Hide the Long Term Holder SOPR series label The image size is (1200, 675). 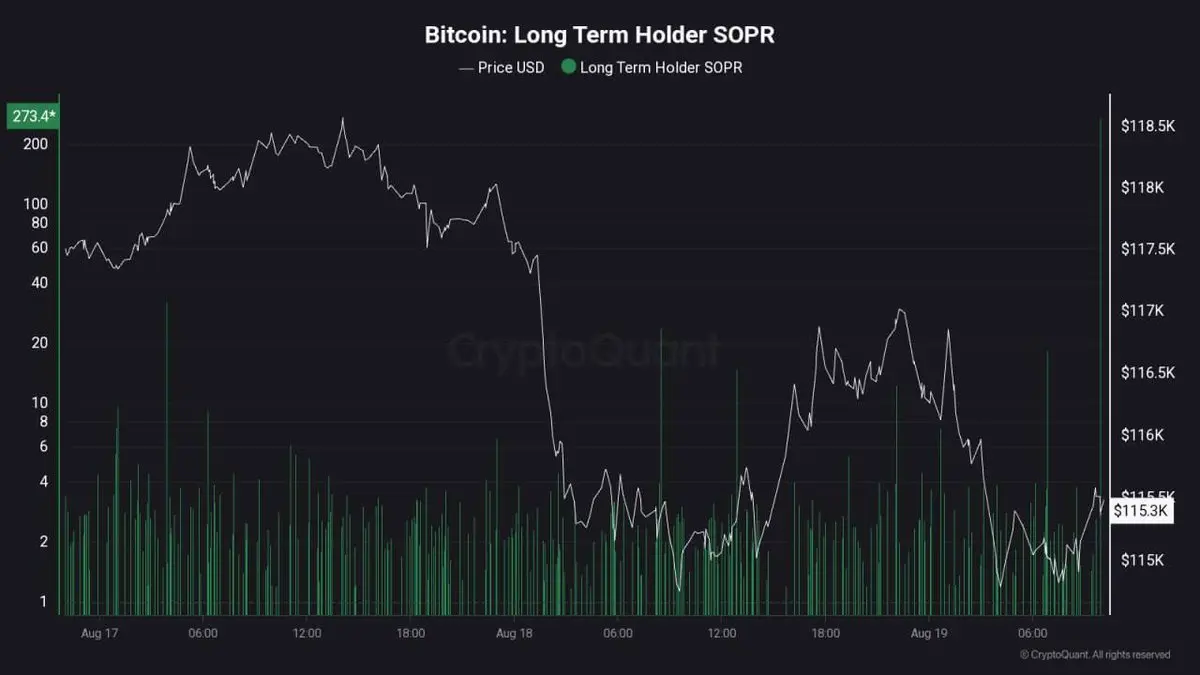(661, 68)
